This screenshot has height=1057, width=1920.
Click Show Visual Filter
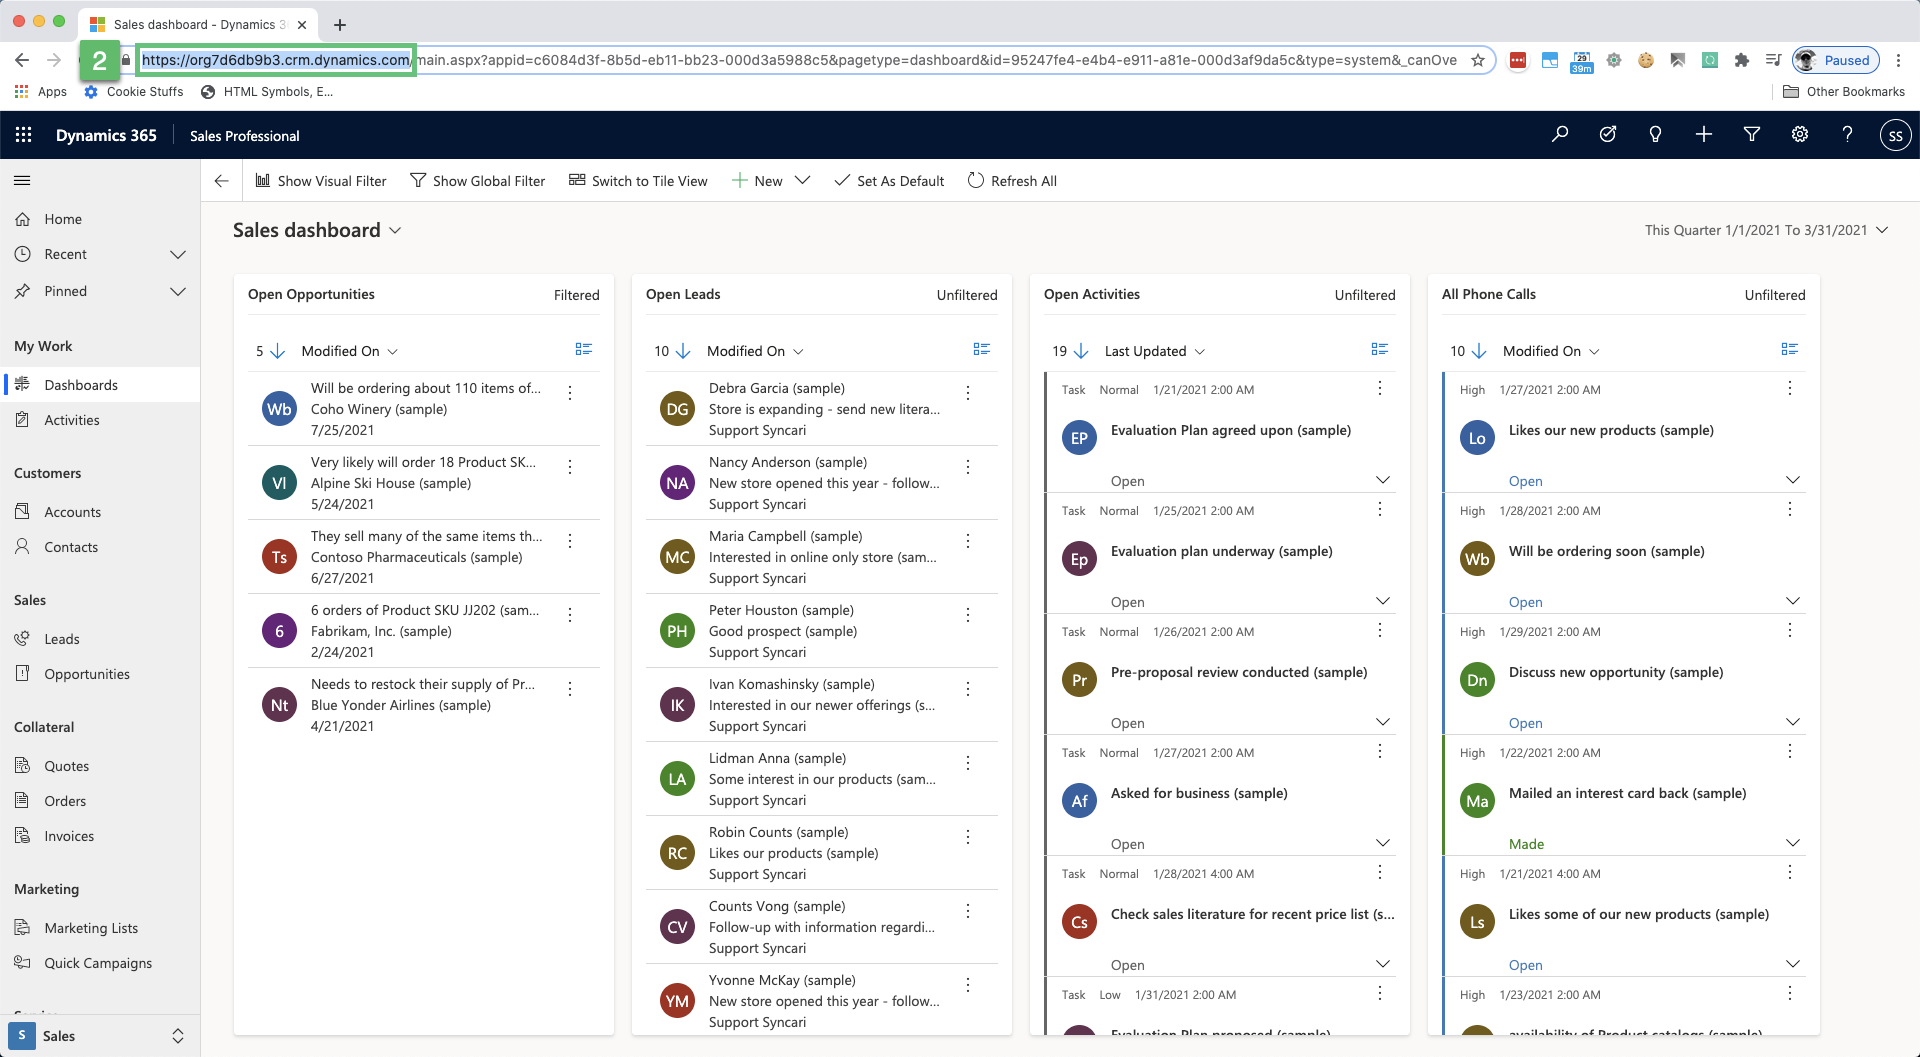[320, 181]
